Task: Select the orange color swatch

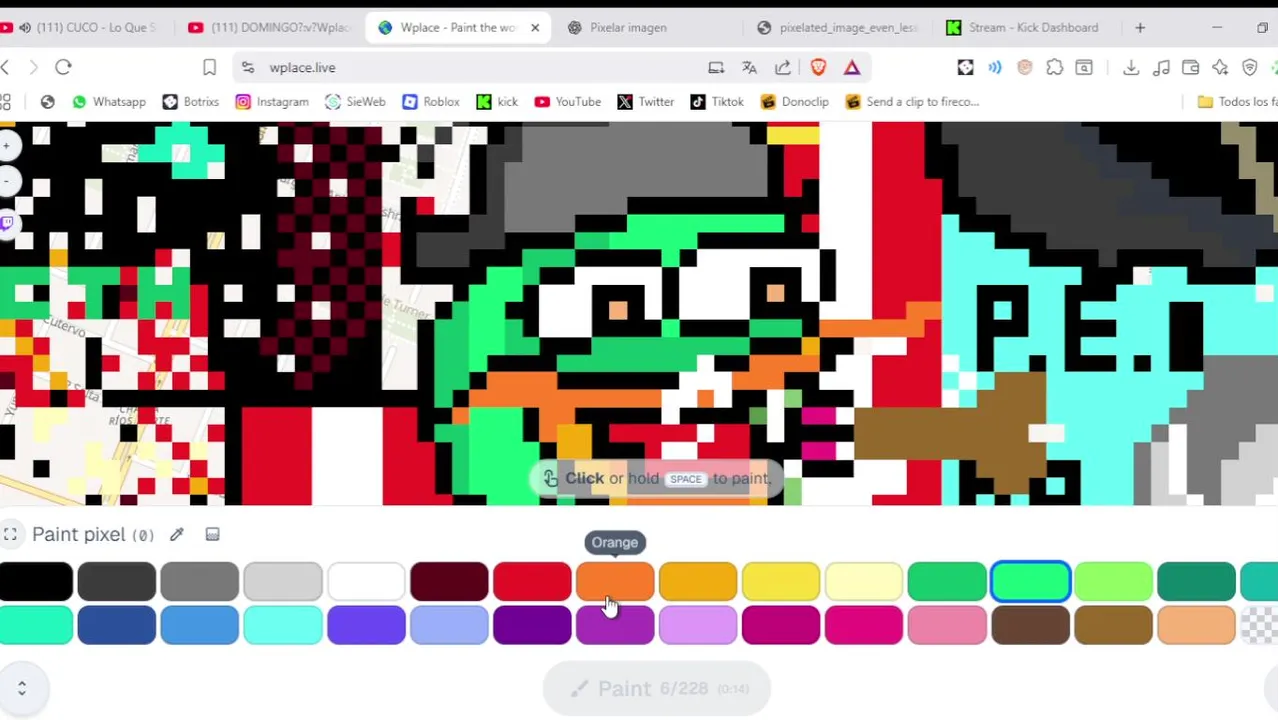Action: click(x=615, y=581)
